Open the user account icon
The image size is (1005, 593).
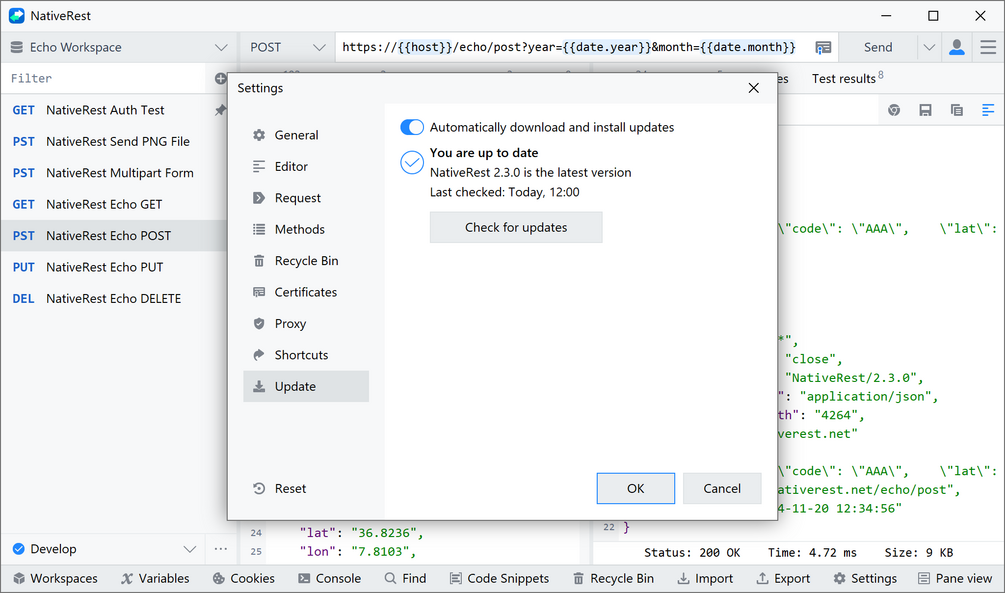pyautogui.click(x=956, y=47)
